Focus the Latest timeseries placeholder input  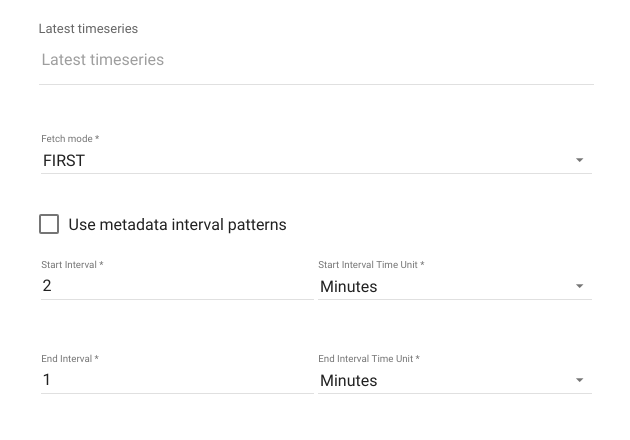point(316,60)
